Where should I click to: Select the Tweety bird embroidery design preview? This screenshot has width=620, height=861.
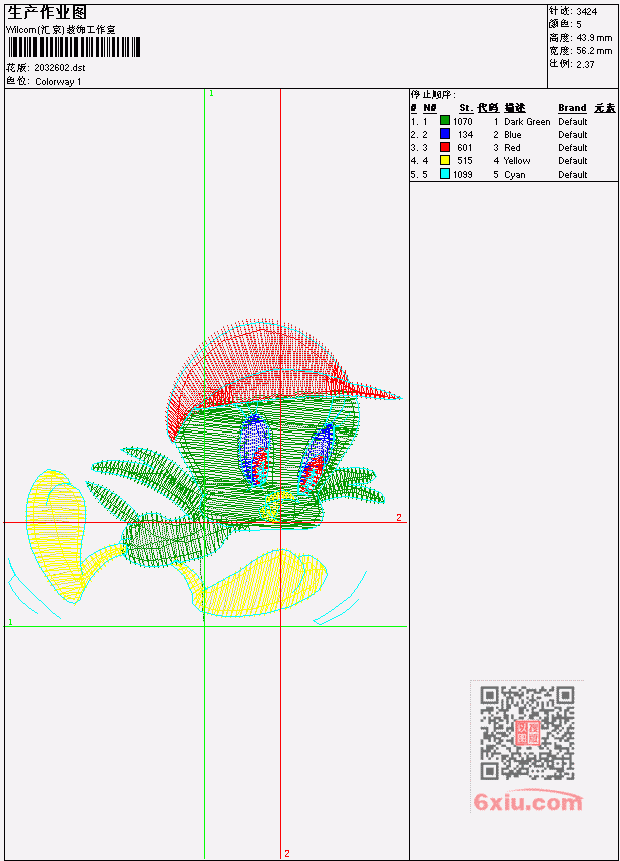tap(204, 471)
